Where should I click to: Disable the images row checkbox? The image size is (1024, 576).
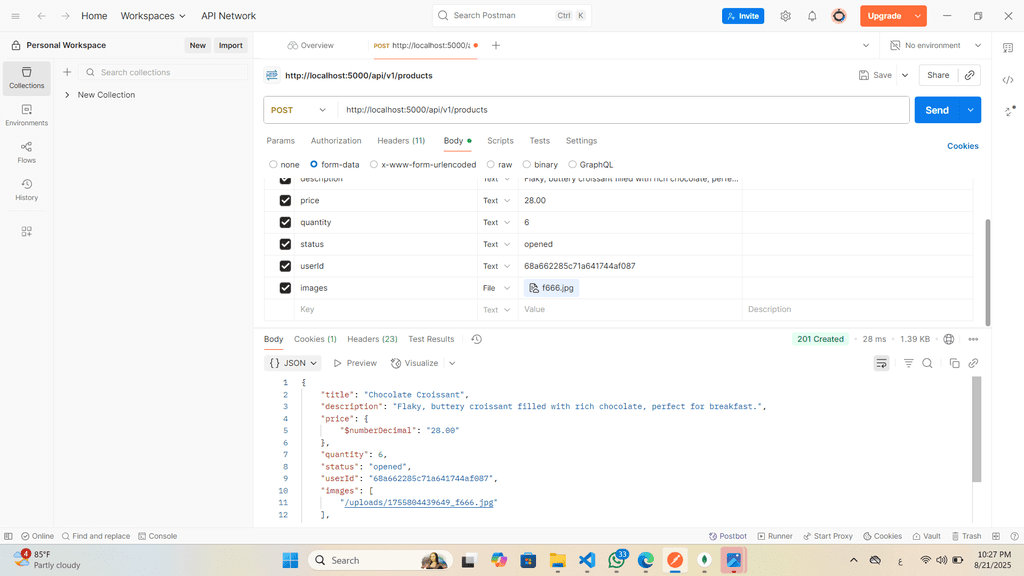click(285, 288)
